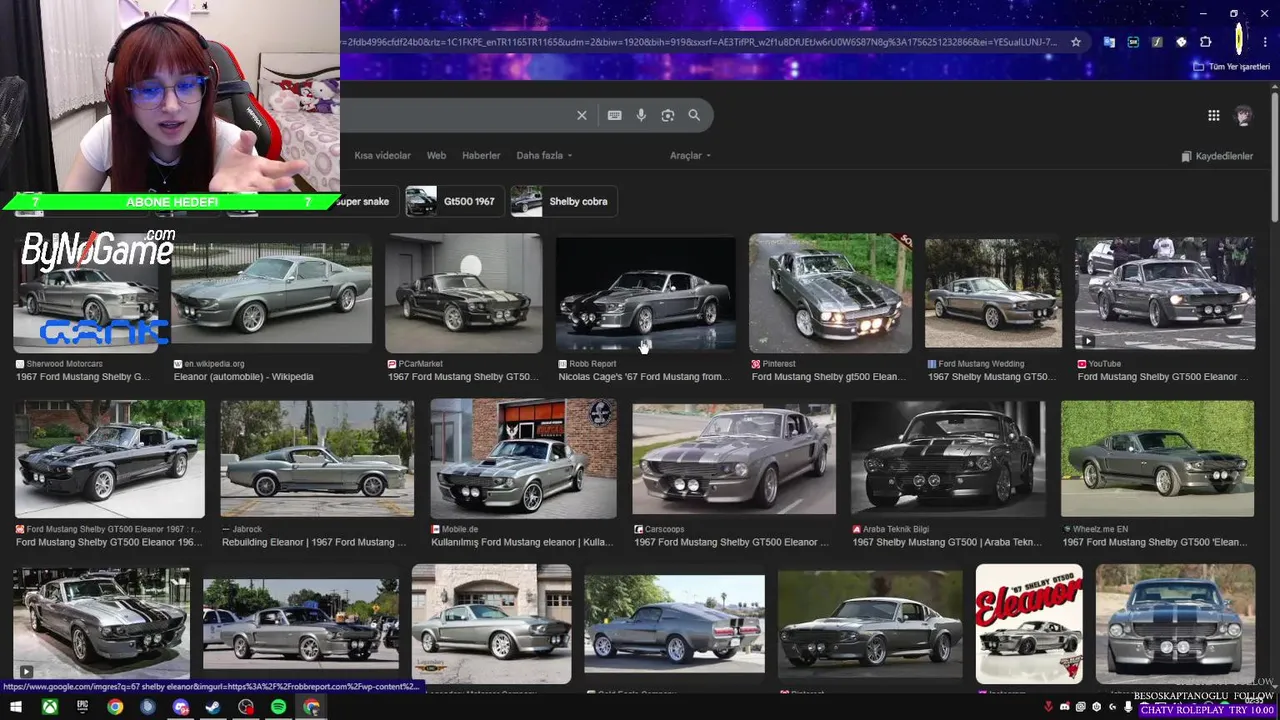Search by image with the Lens icon
The height and width of the screenshot is (720, 1280).
[668, 115]
